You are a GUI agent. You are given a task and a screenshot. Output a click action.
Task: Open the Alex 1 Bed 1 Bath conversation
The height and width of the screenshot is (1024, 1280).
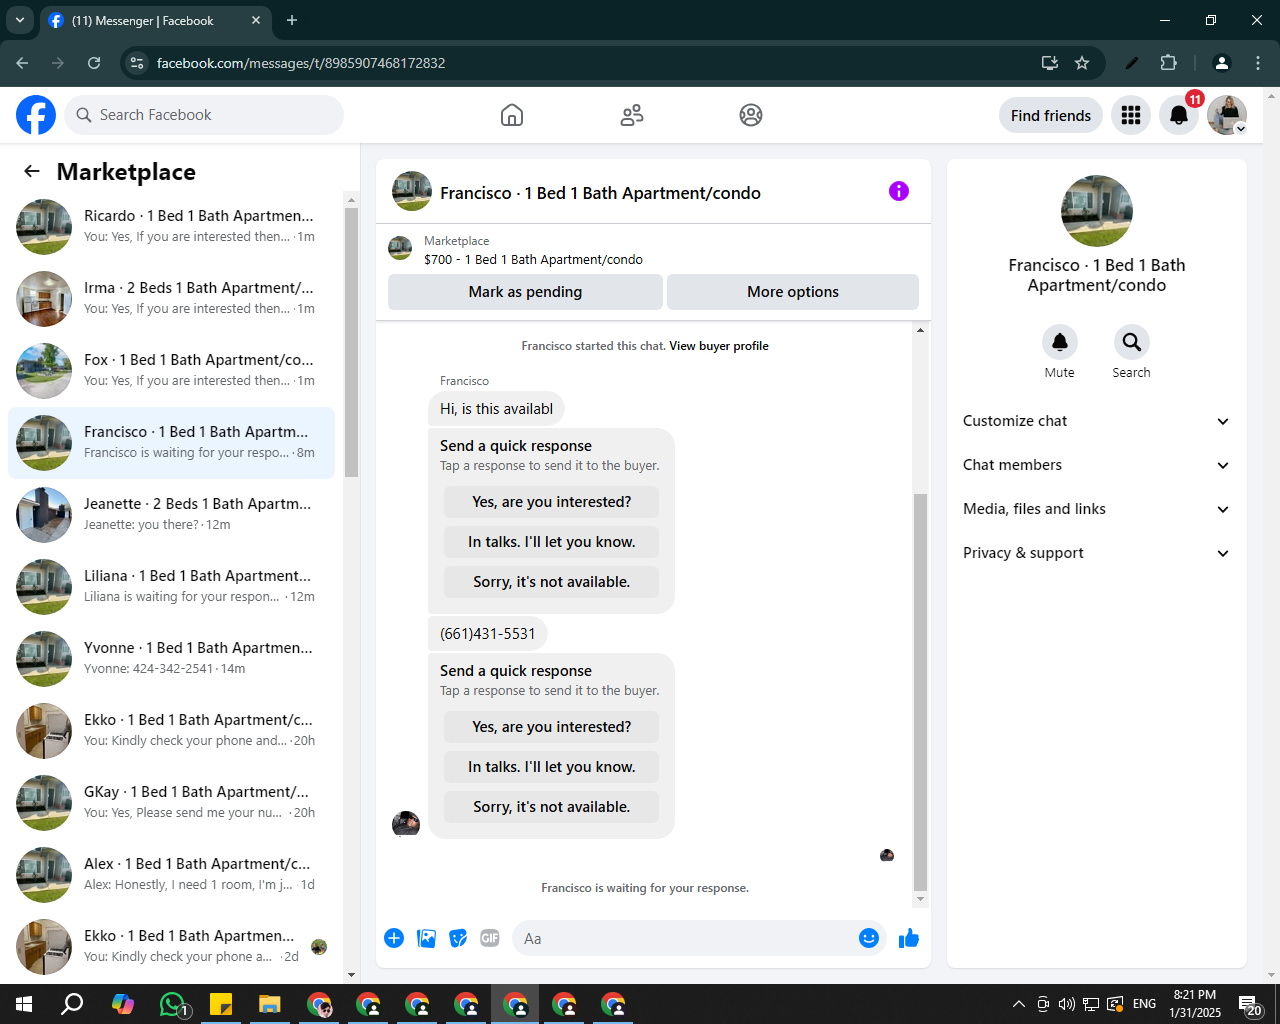(171, 875)
